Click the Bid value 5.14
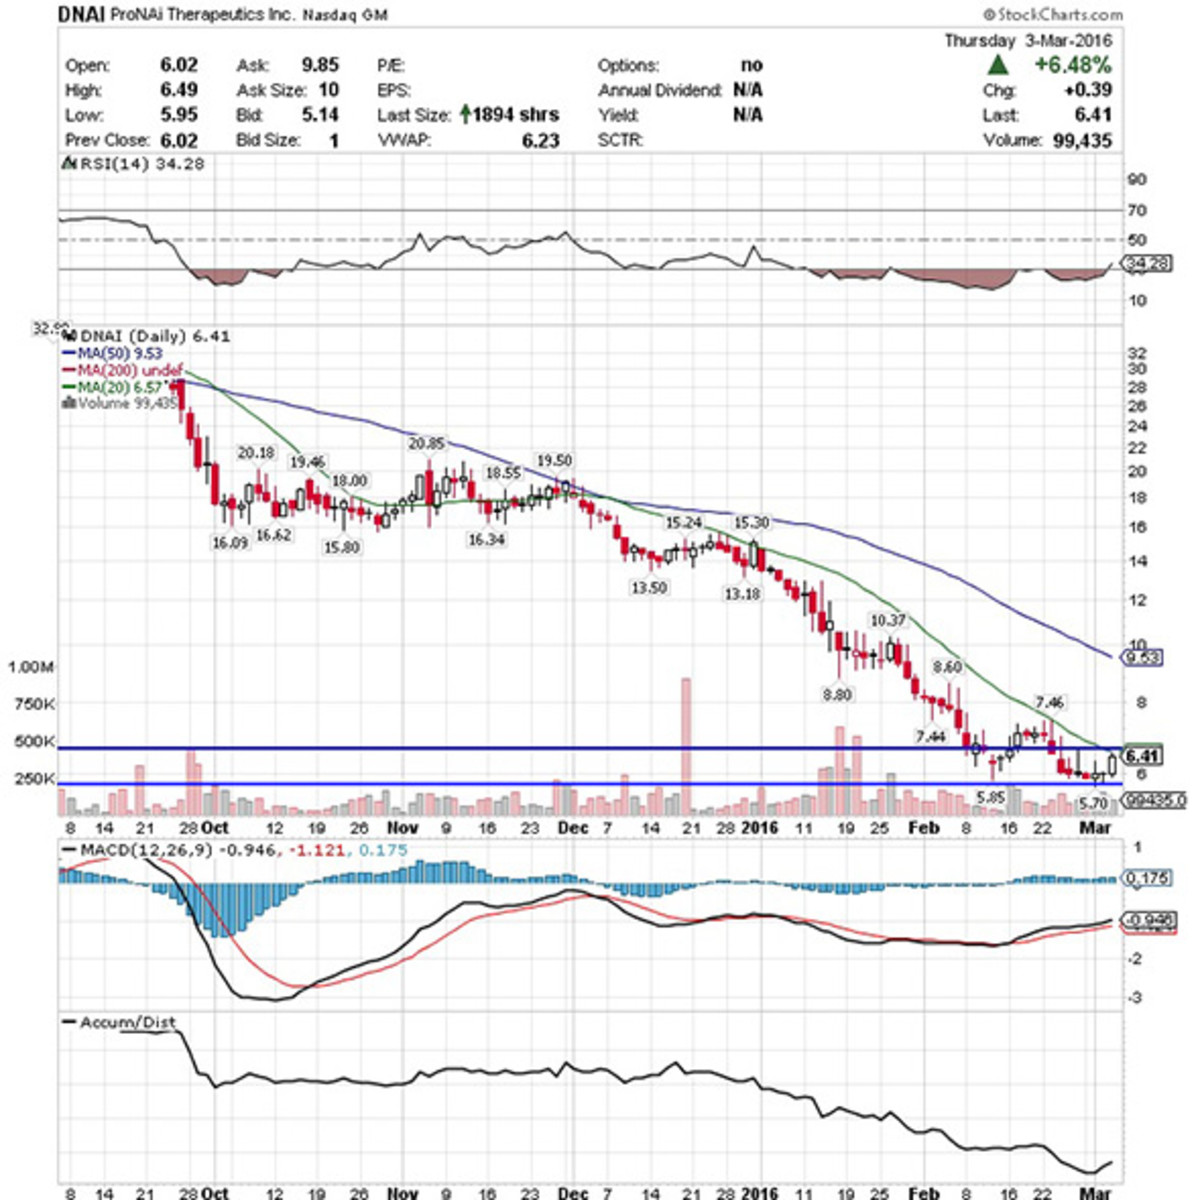The image size is (1200, 1200). [320, 115]
